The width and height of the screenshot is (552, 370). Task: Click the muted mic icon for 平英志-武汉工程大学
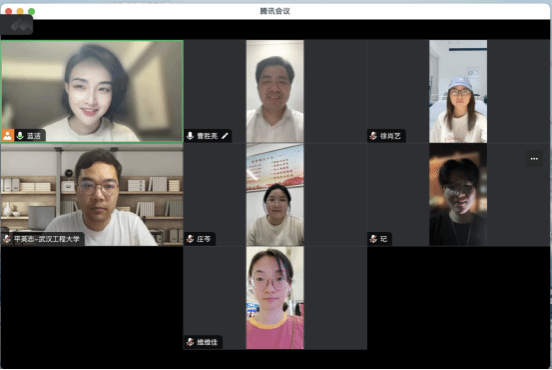point(7,239)
